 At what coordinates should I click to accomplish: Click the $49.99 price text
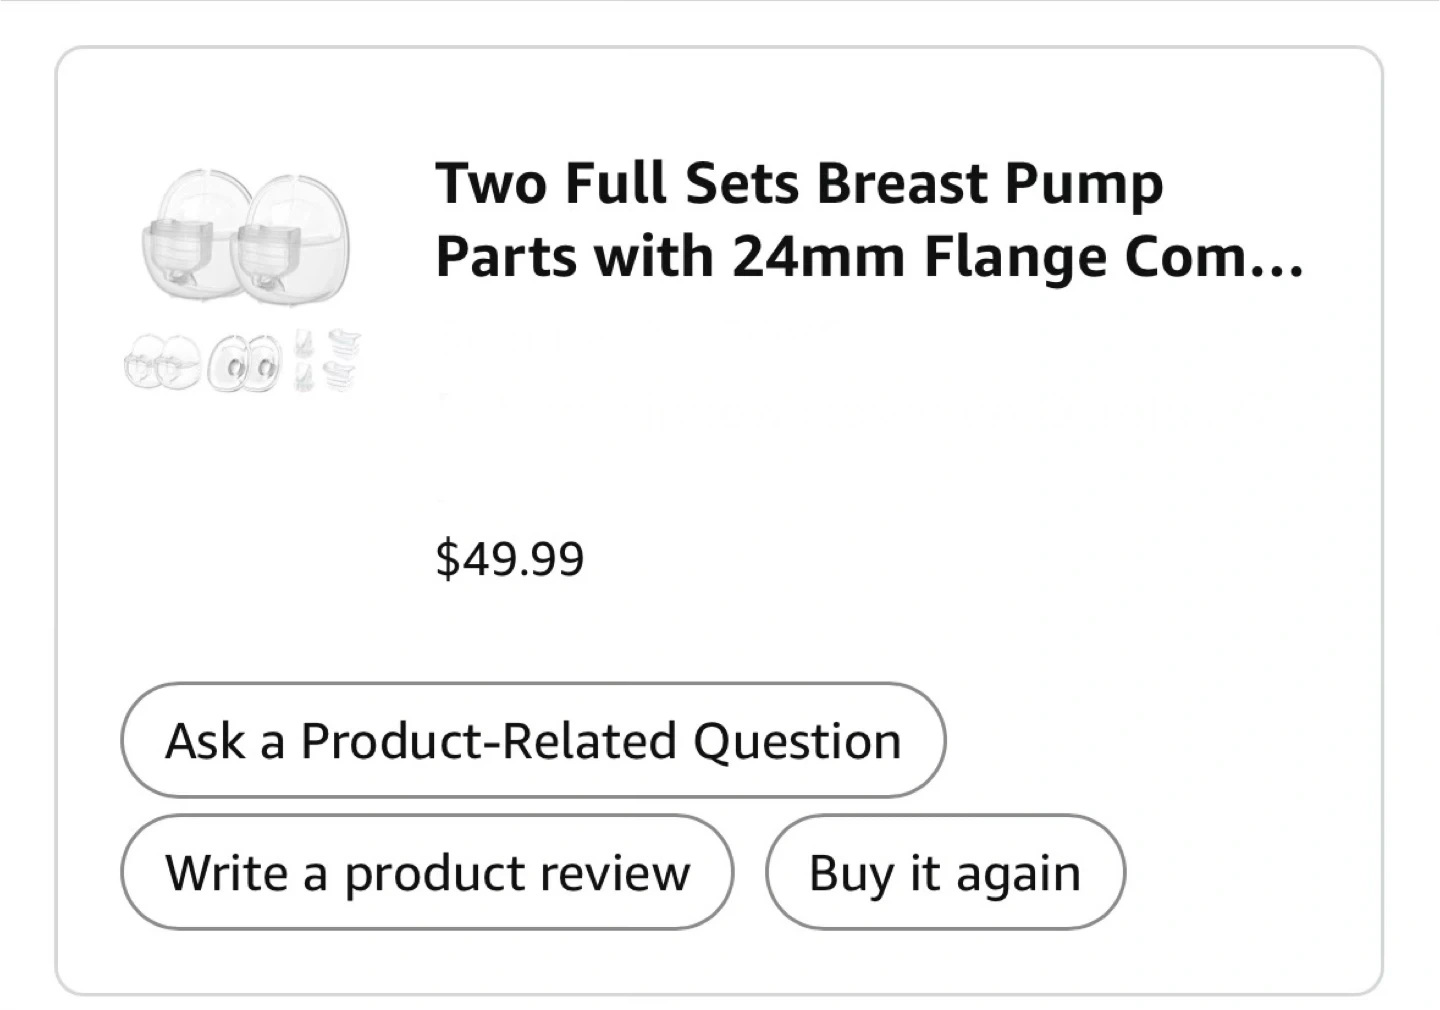509,558
